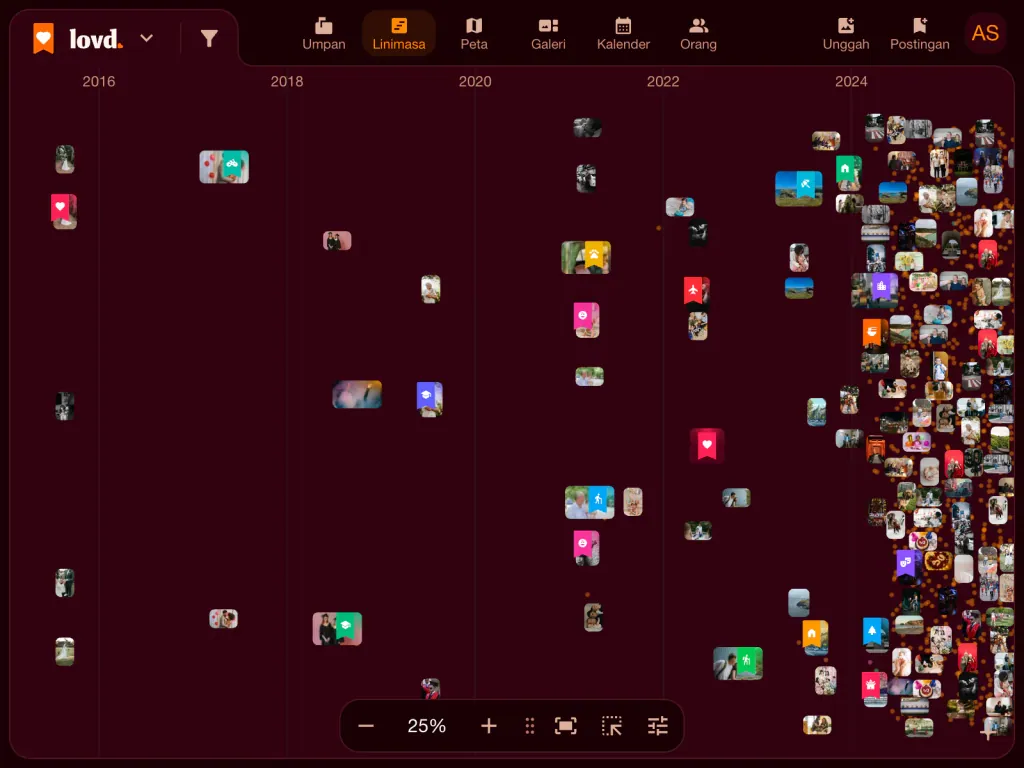Open the filter funnel

[x=209, y=39]
